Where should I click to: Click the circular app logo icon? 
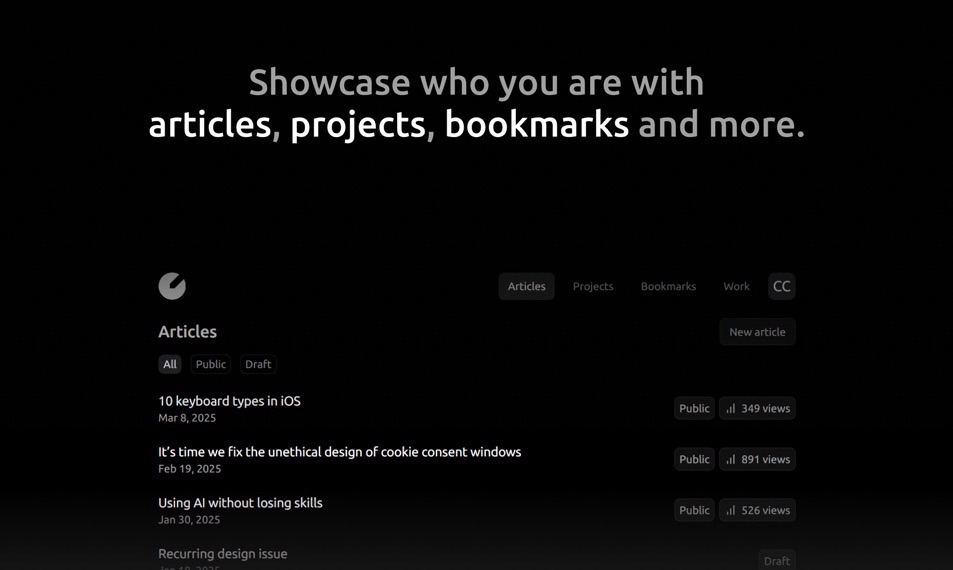[172, 286]
